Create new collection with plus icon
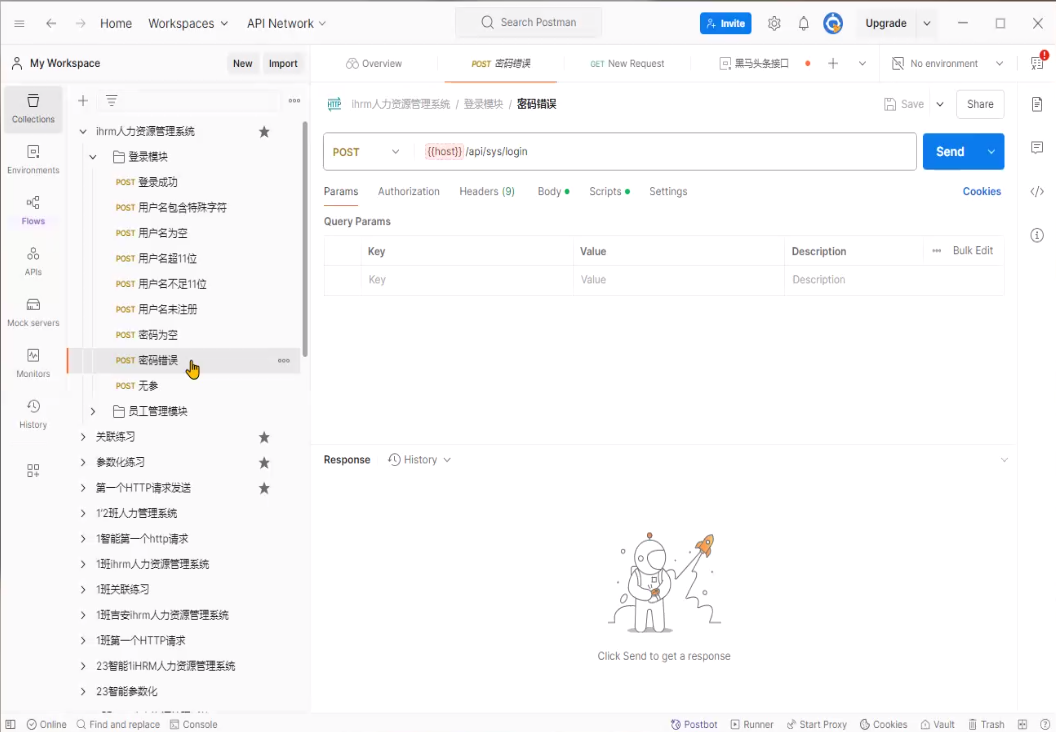The width and height of the screenshot is (1056, 732). coord(83,100)
